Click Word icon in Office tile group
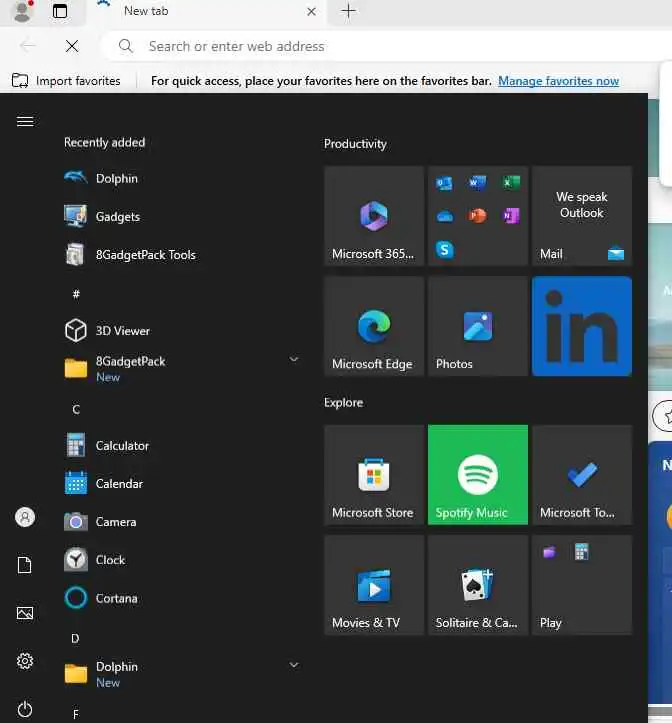Screen dimensions: 672x723 pyautogui.click(x=477, y=183)
